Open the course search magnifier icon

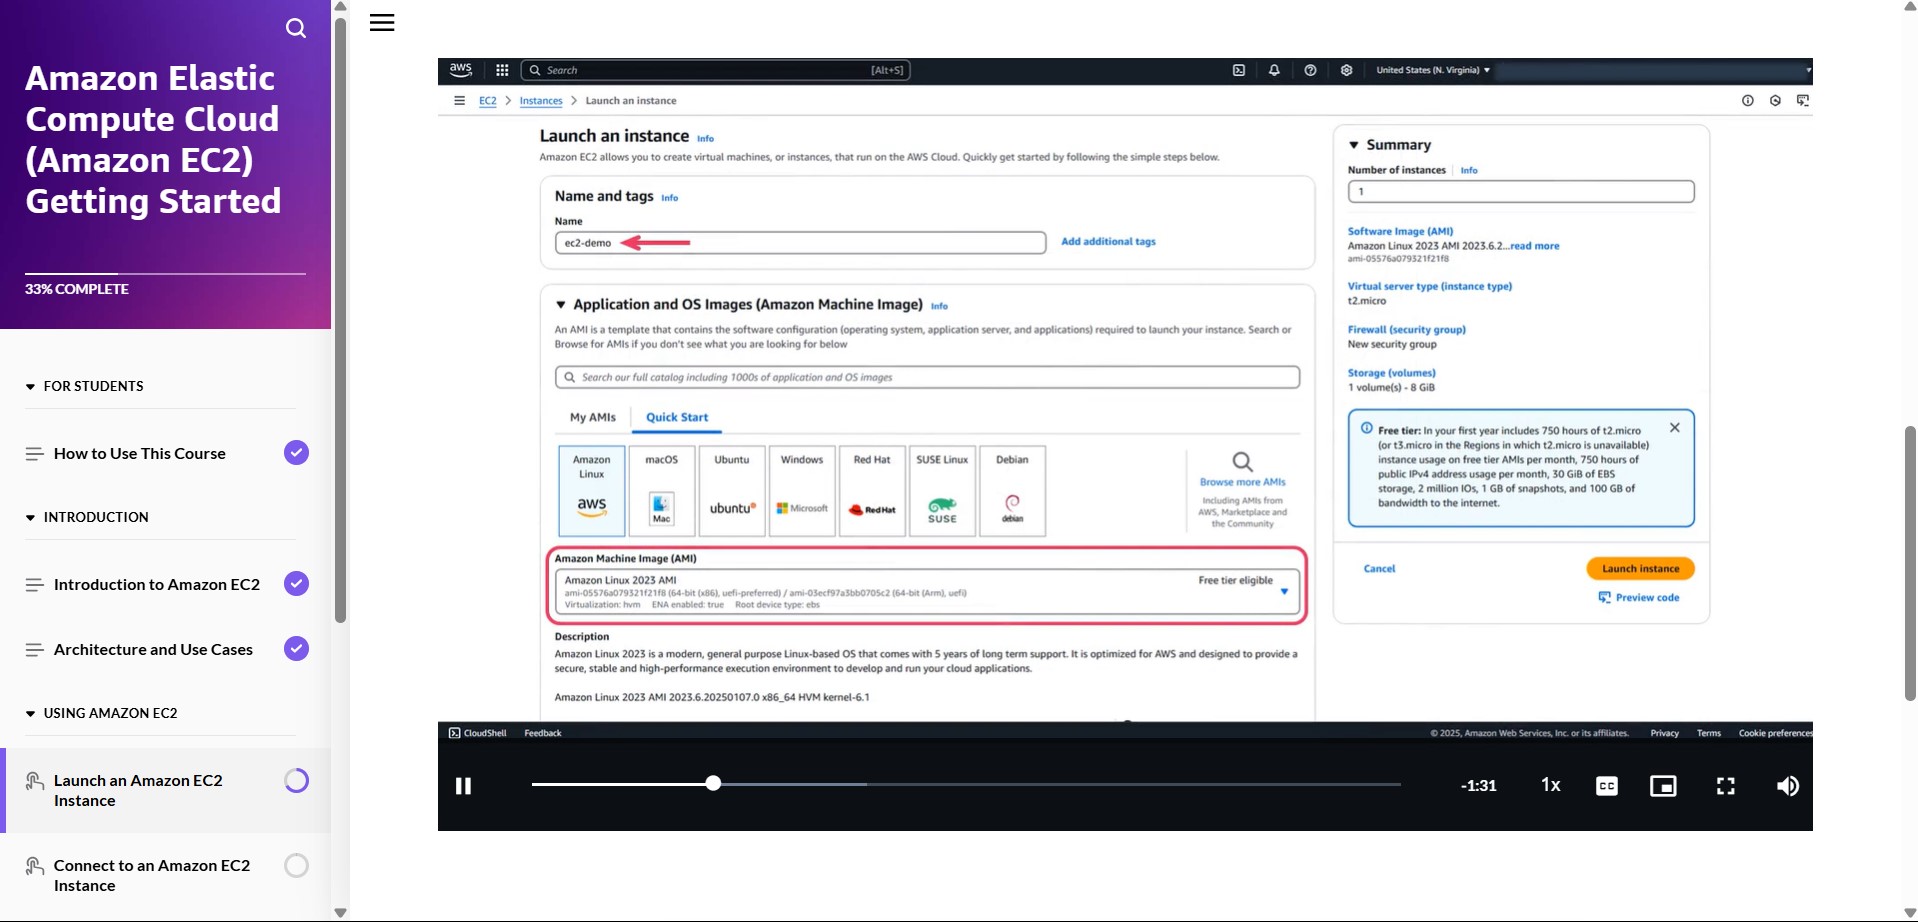(x=296, y=28)
